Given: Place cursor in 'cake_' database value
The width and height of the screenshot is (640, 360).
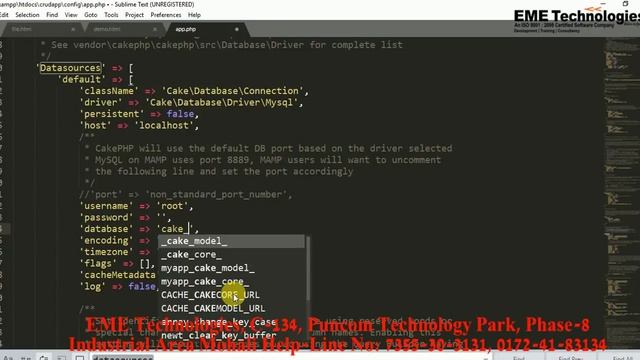Looking at the screenshot, I should (175, 229).
